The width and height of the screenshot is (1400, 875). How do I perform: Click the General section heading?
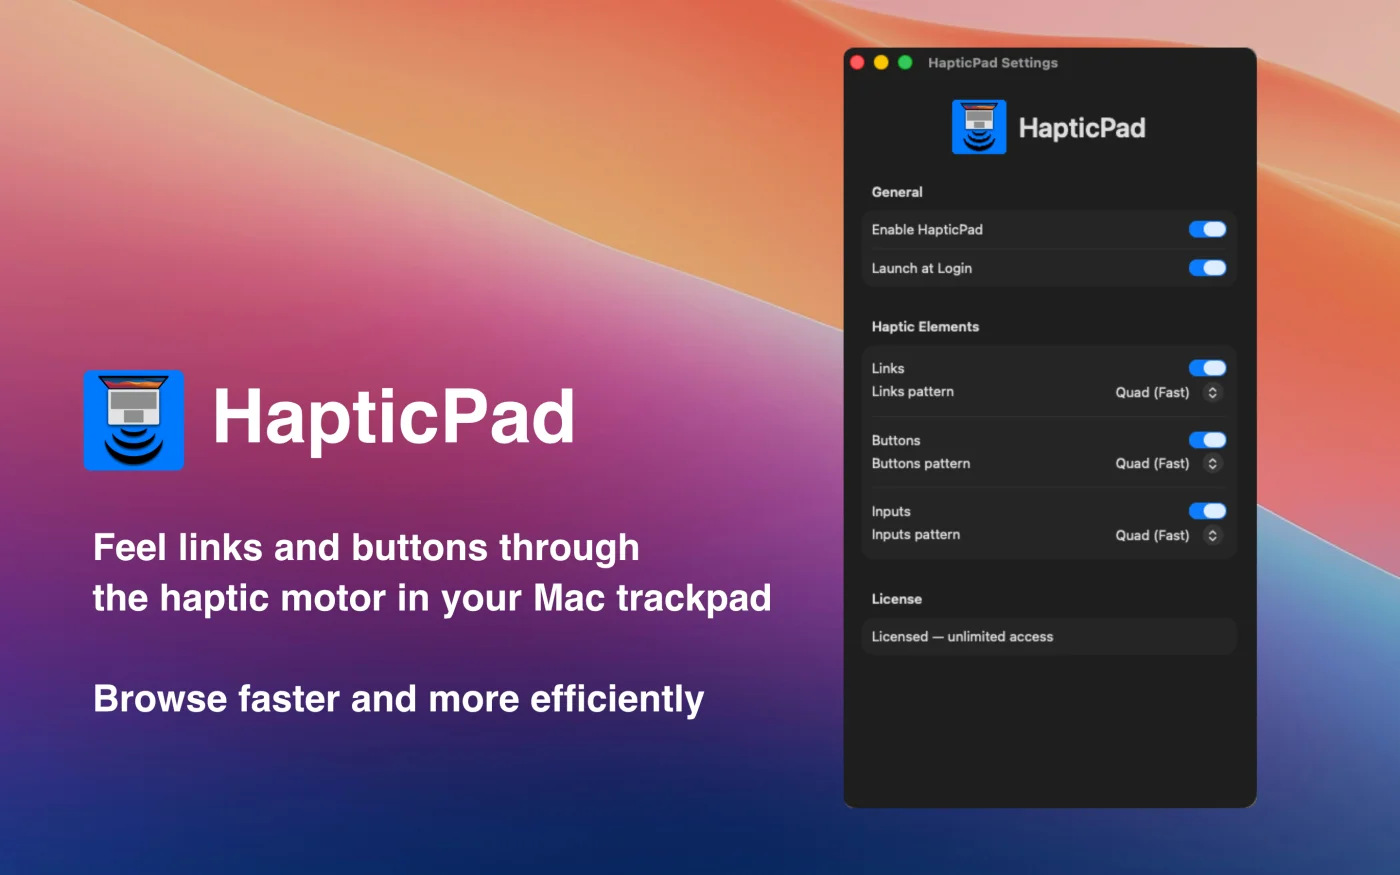click(897, 192)
